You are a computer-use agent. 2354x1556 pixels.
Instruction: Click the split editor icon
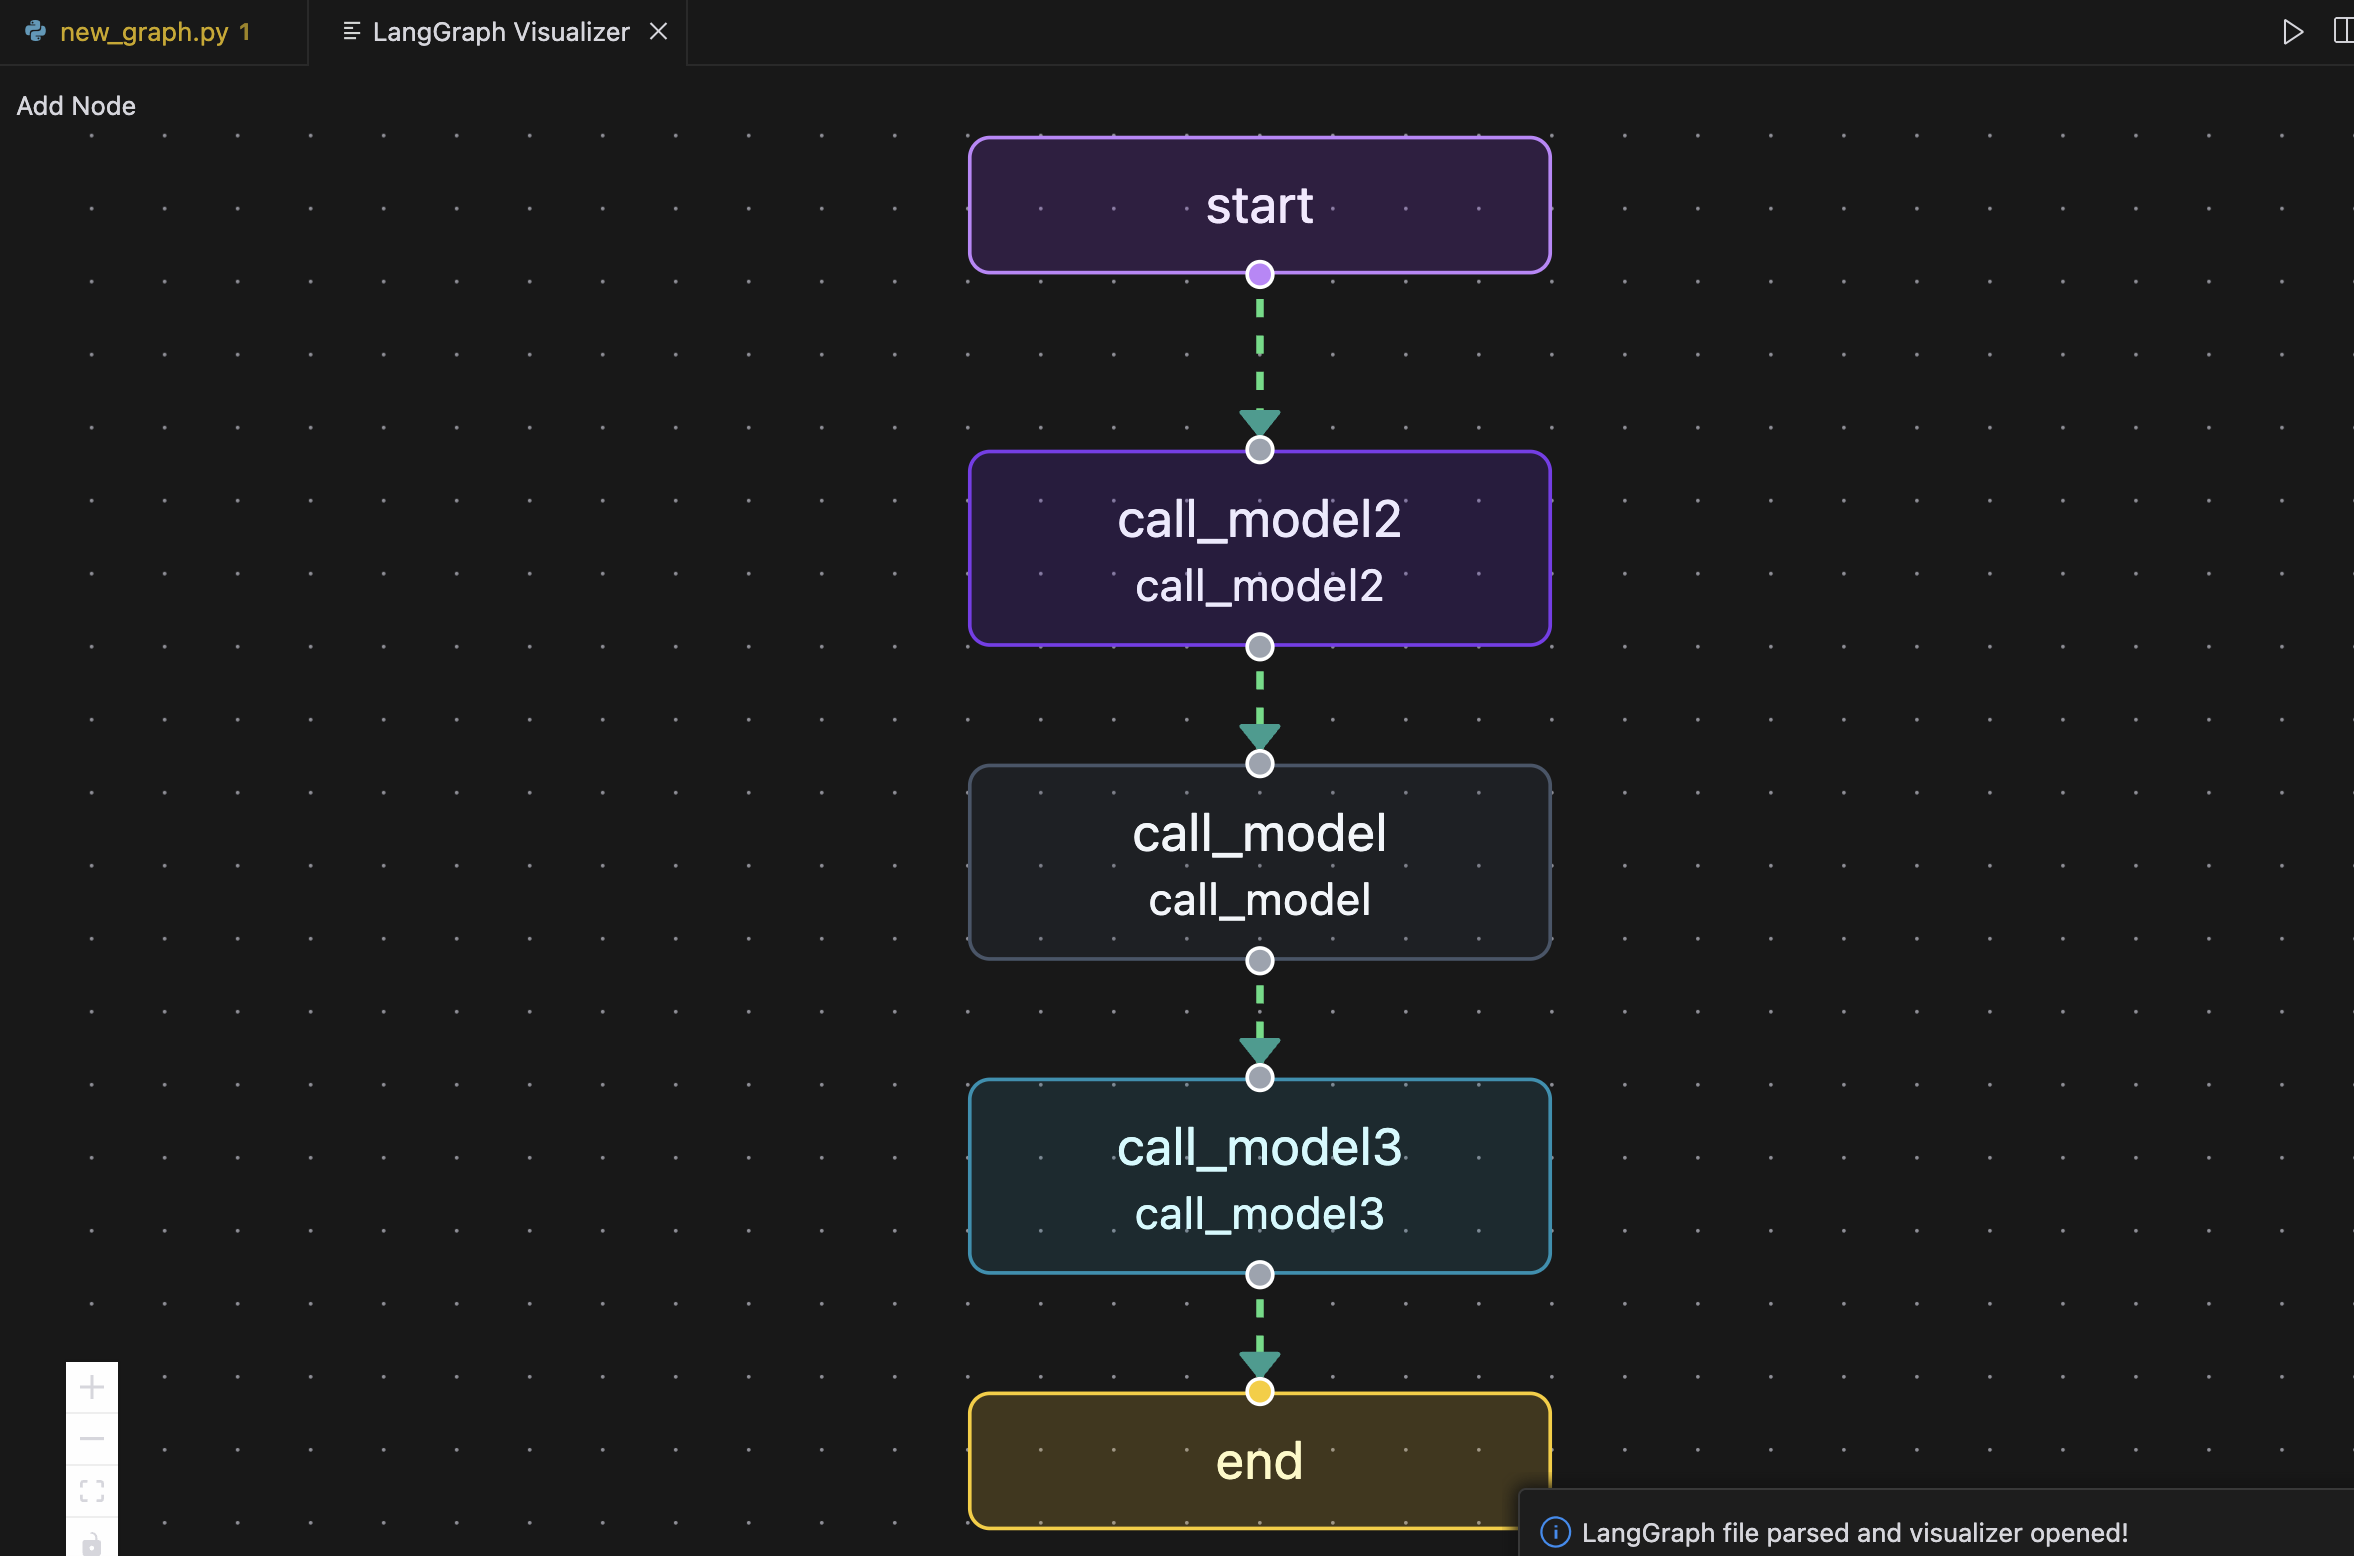[x=2343, y=32]
